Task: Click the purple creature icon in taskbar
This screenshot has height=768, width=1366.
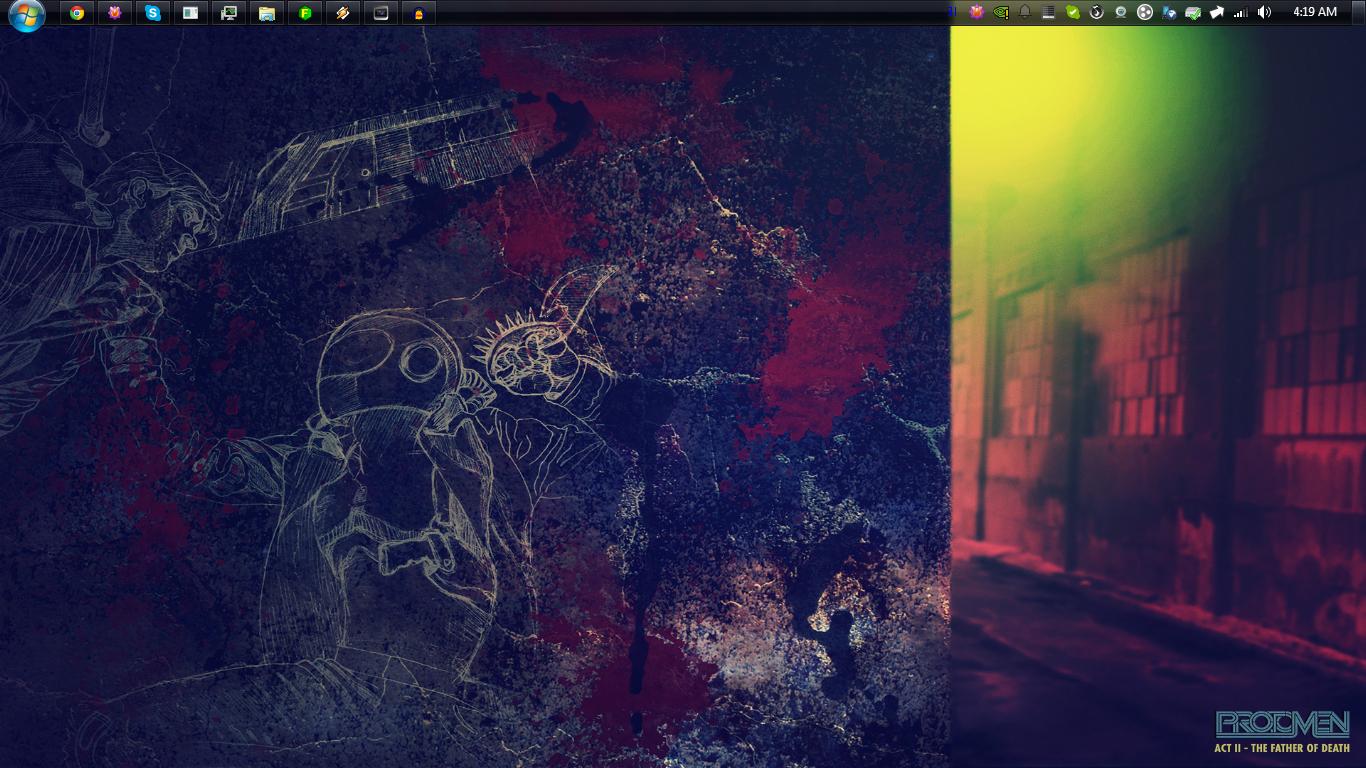Action: (115, 13)
